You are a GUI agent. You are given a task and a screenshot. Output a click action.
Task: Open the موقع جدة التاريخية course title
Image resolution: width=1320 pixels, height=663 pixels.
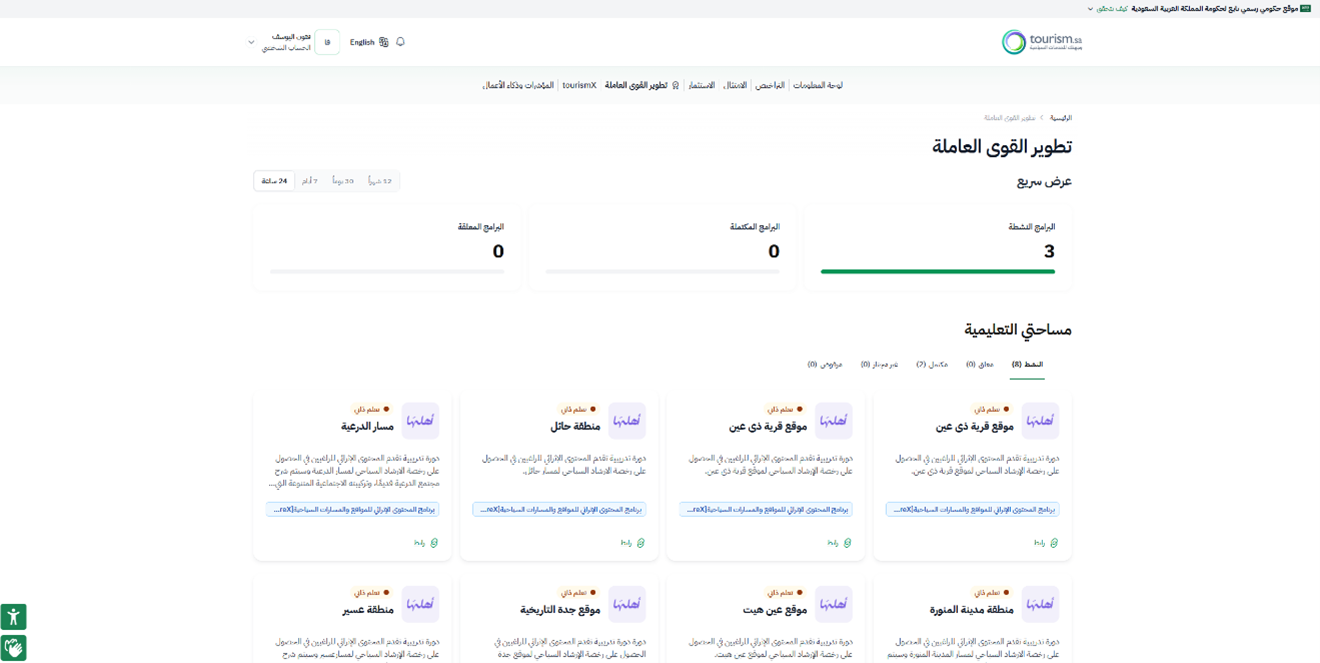coord(560,609)
